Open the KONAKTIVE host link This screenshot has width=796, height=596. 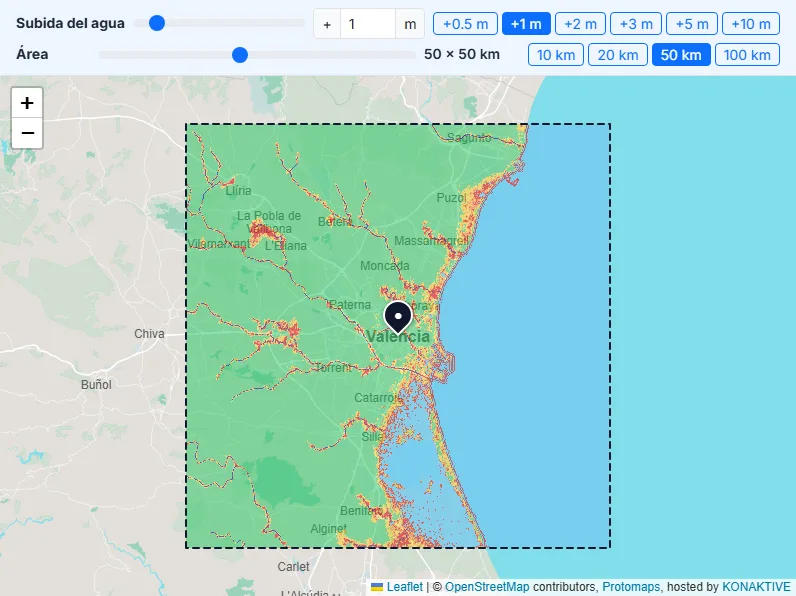pyautogui.click(x=756, y=587)
